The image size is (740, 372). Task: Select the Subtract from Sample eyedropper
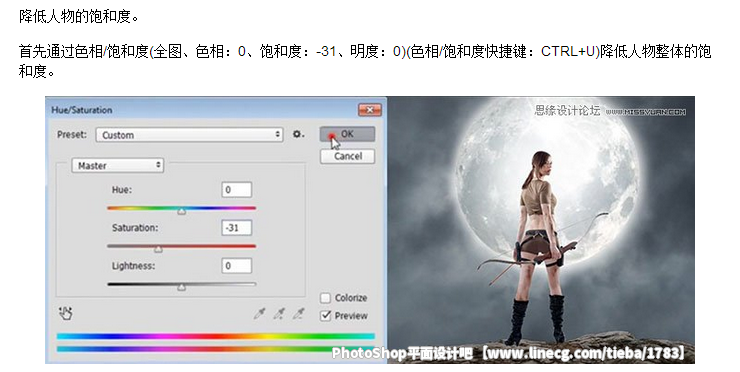click(299, 313)
